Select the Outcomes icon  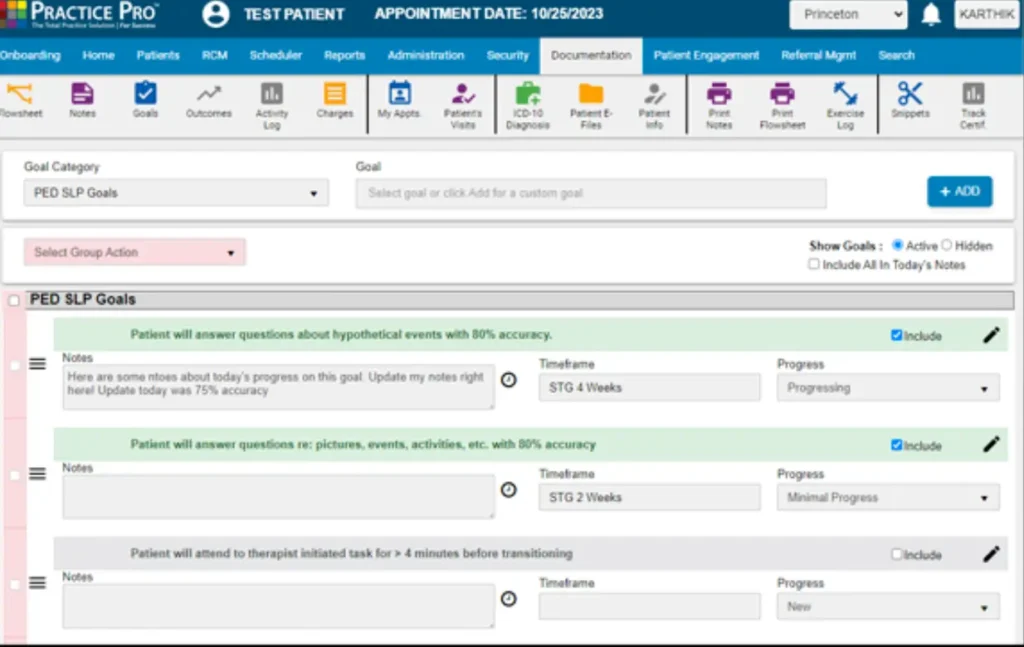point(208,103)
